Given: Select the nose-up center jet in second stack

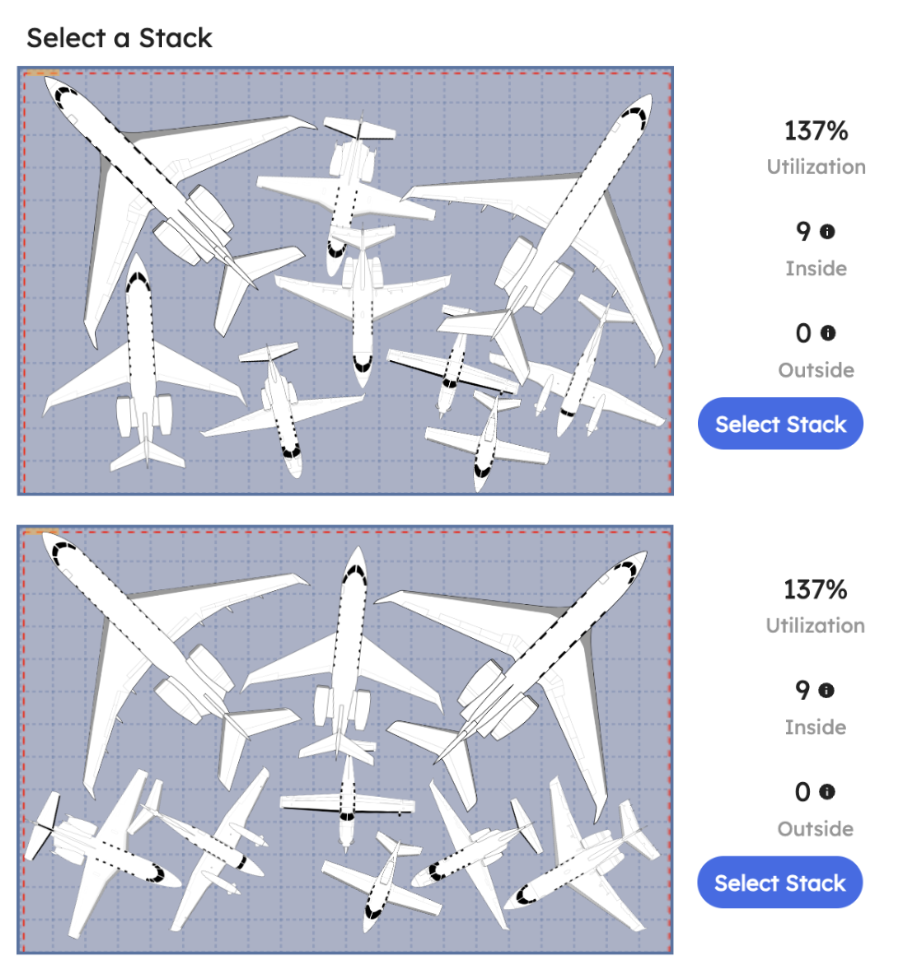Looking at the screenshot, I should pyautogui.click(x=344, y=651).
